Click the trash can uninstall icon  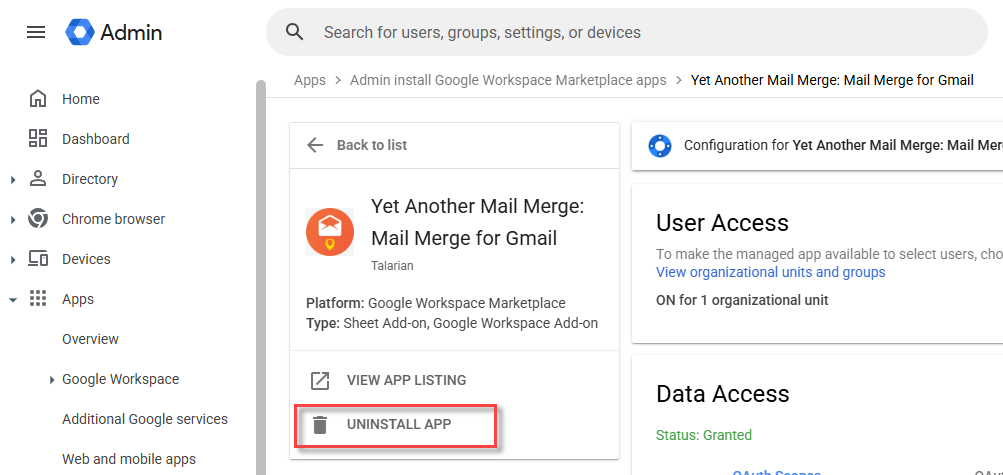tap(320, 424)
